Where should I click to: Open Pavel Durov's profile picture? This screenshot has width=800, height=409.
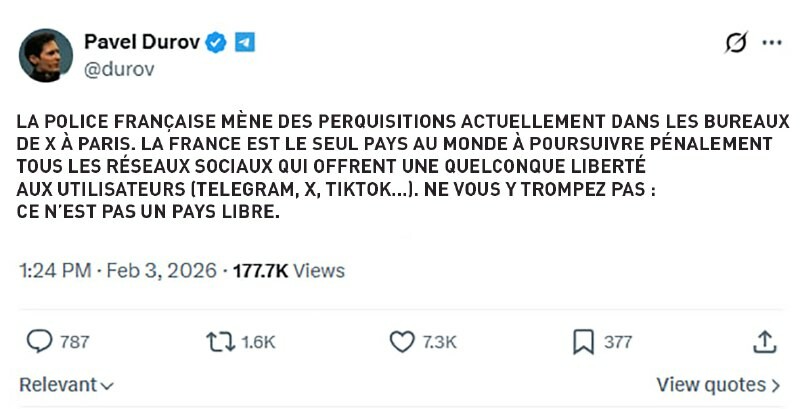(x=45, y=55)
